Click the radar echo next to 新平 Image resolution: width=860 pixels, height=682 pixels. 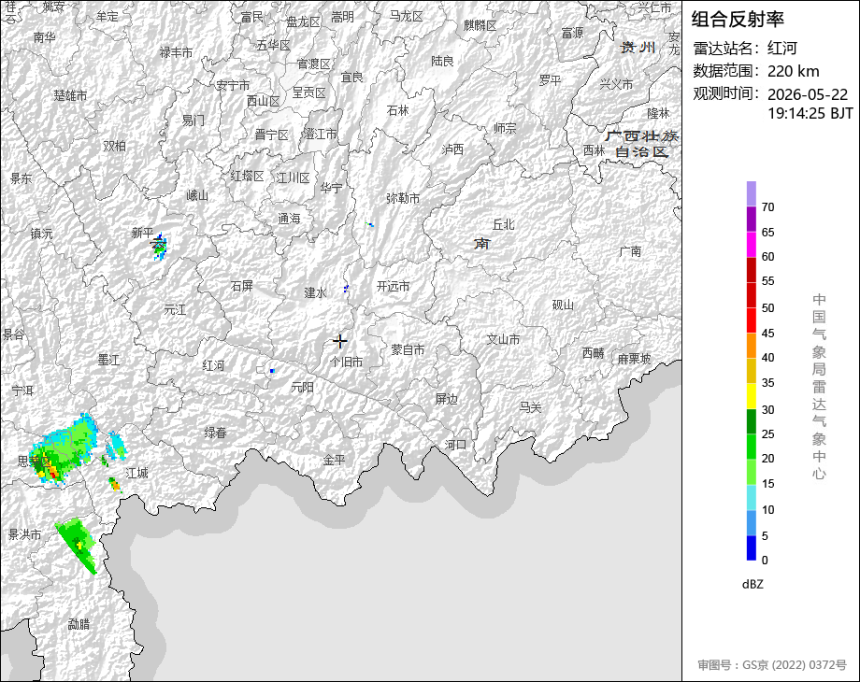click(159, 247)
